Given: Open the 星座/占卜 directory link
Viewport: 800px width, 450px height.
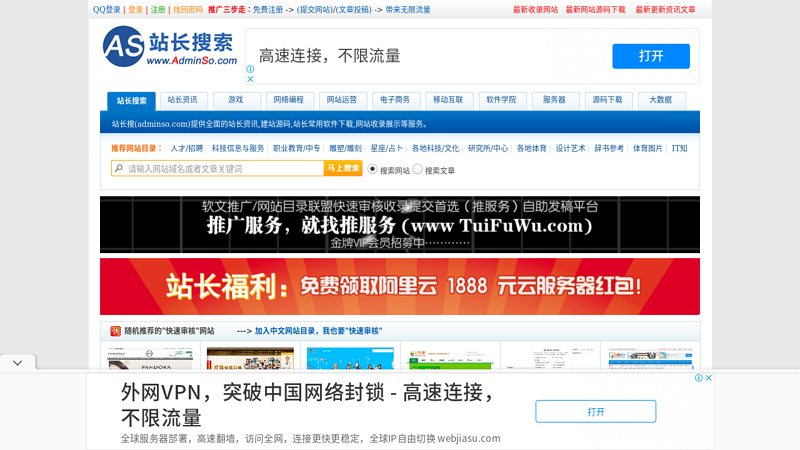Looking at the screenshot, I should pos(386,148).
